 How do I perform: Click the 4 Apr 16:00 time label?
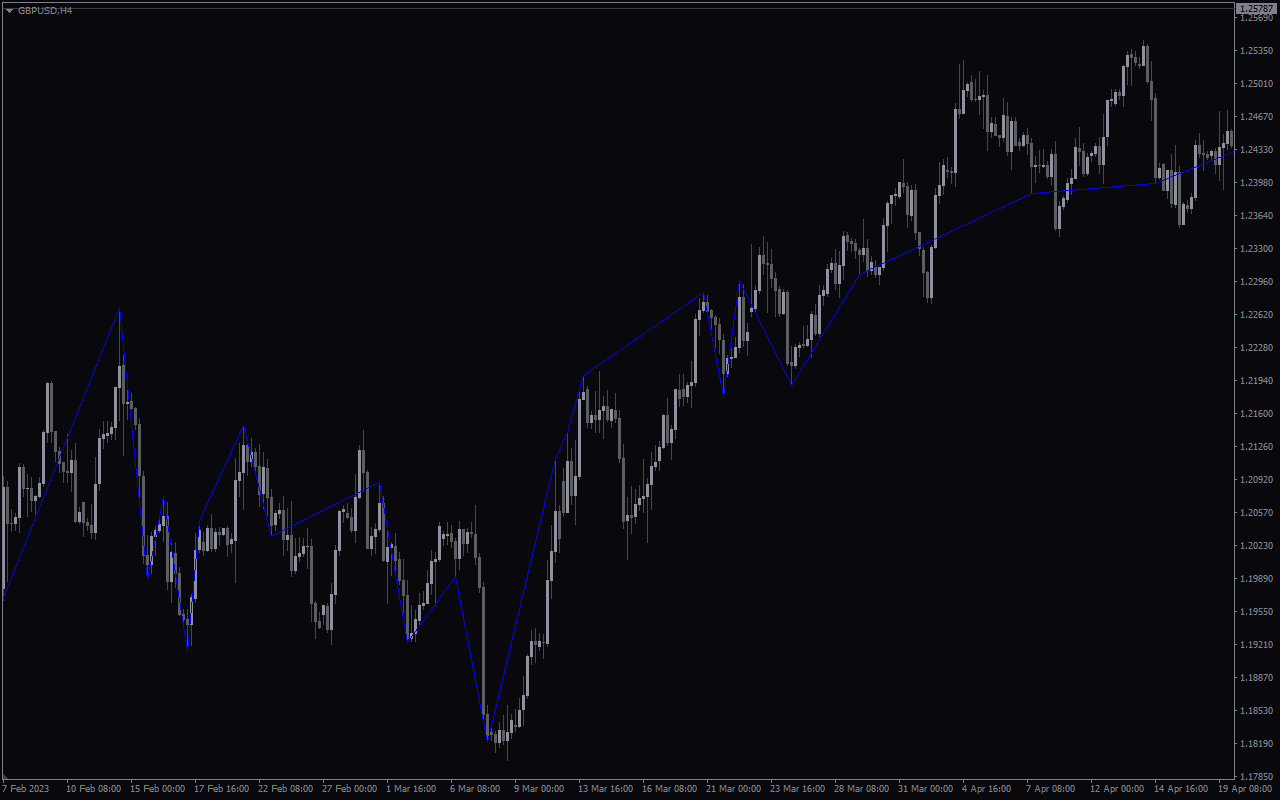(987, 788)
